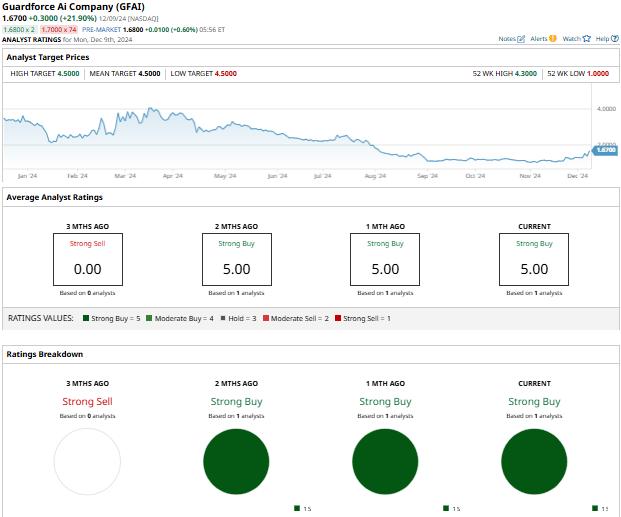Click the Notes pencil icon
This screenshot has width=621, height=517.
522,39
